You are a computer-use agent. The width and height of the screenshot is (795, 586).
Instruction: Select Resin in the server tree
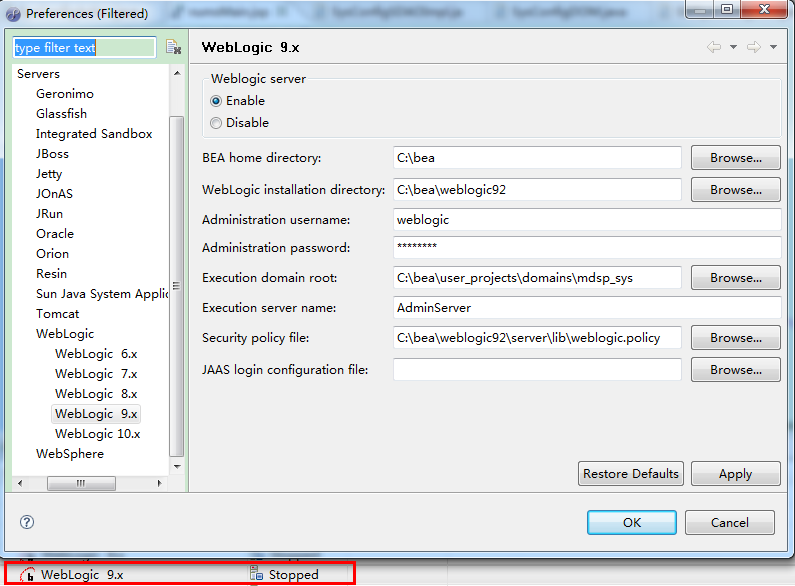[51, 274]
